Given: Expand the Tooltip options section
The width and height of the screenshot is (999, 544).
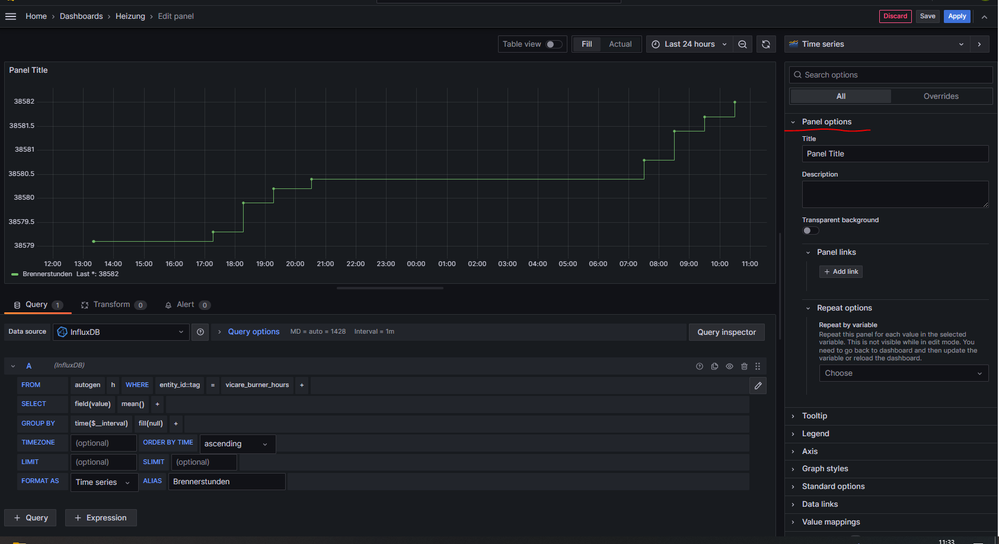Looking at the screenshot, I should 814,416.
